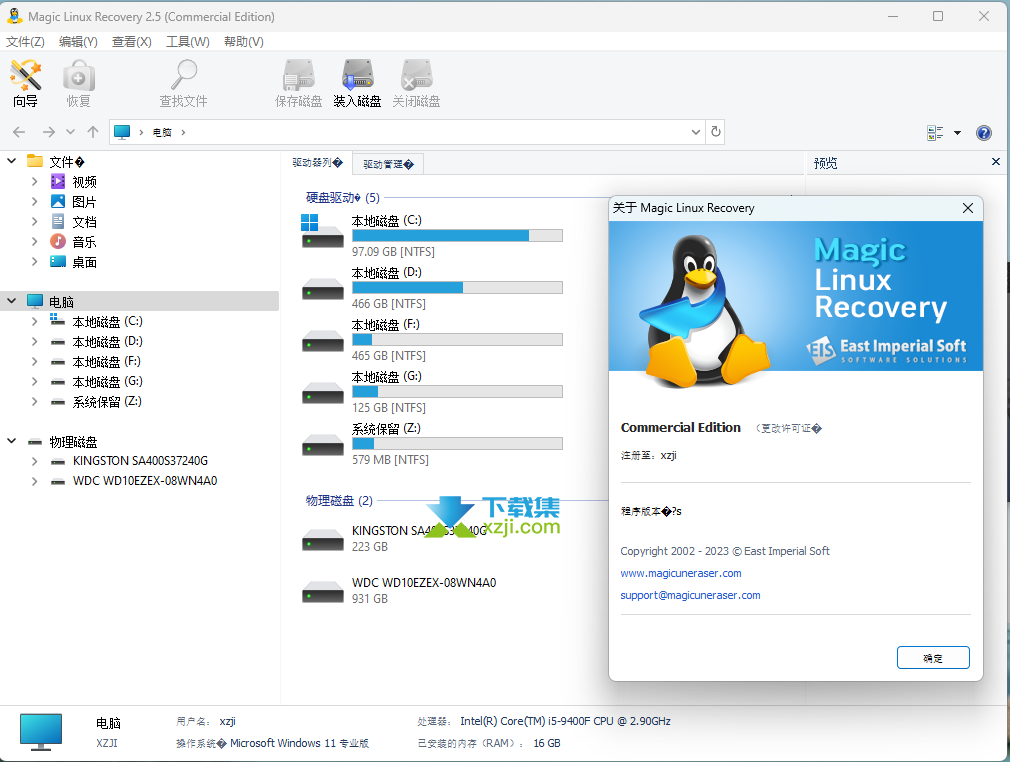Click the 物理磁盘 (2) group header
The image size is (1010, 762).
coord(339,500)
